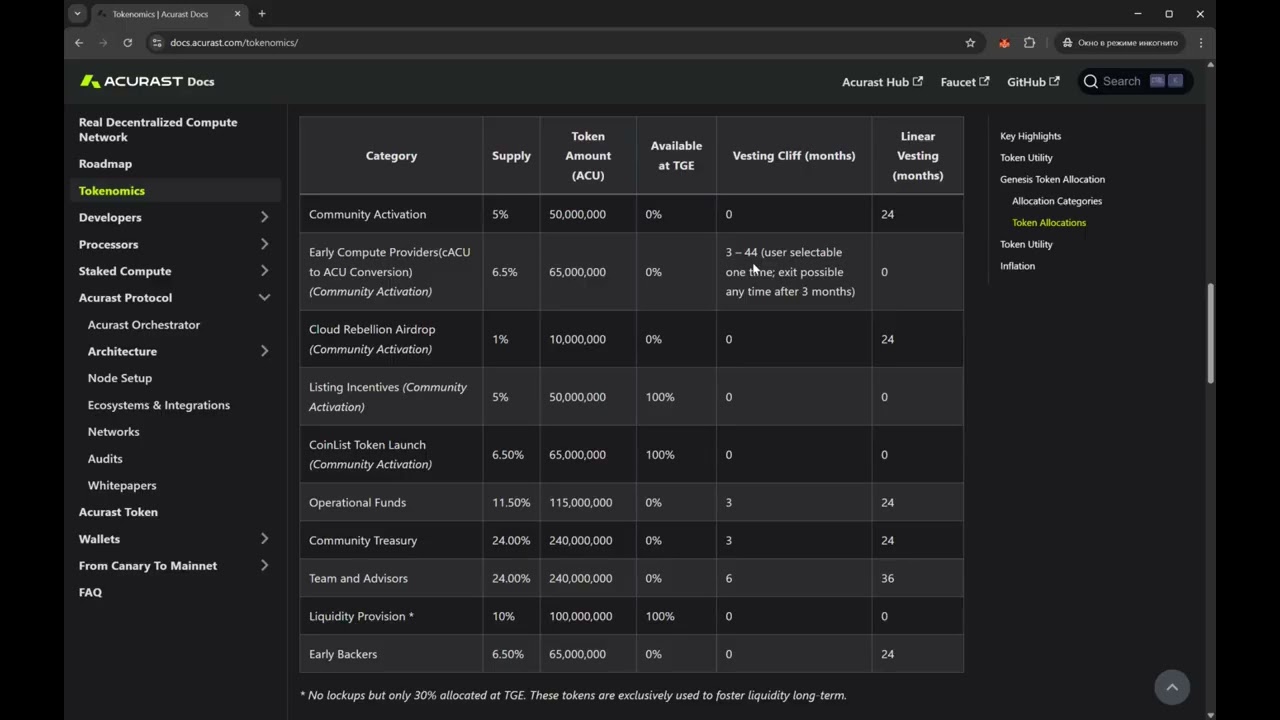Open Chrome three-dot menu
The width and height of the screenshot is (1280, 720).
(1201, 43)
